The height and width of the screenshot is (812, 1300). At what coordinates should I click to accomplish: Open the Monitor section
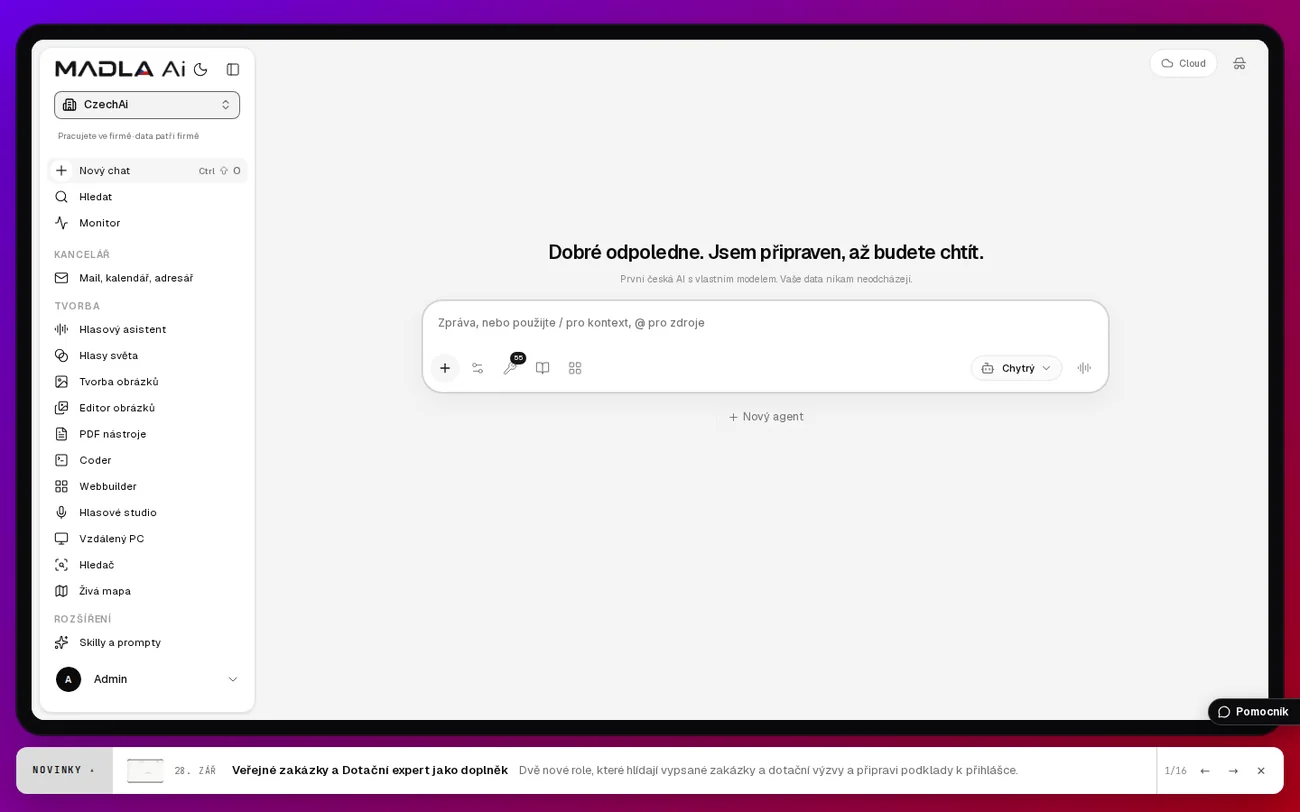pos(147,223)
